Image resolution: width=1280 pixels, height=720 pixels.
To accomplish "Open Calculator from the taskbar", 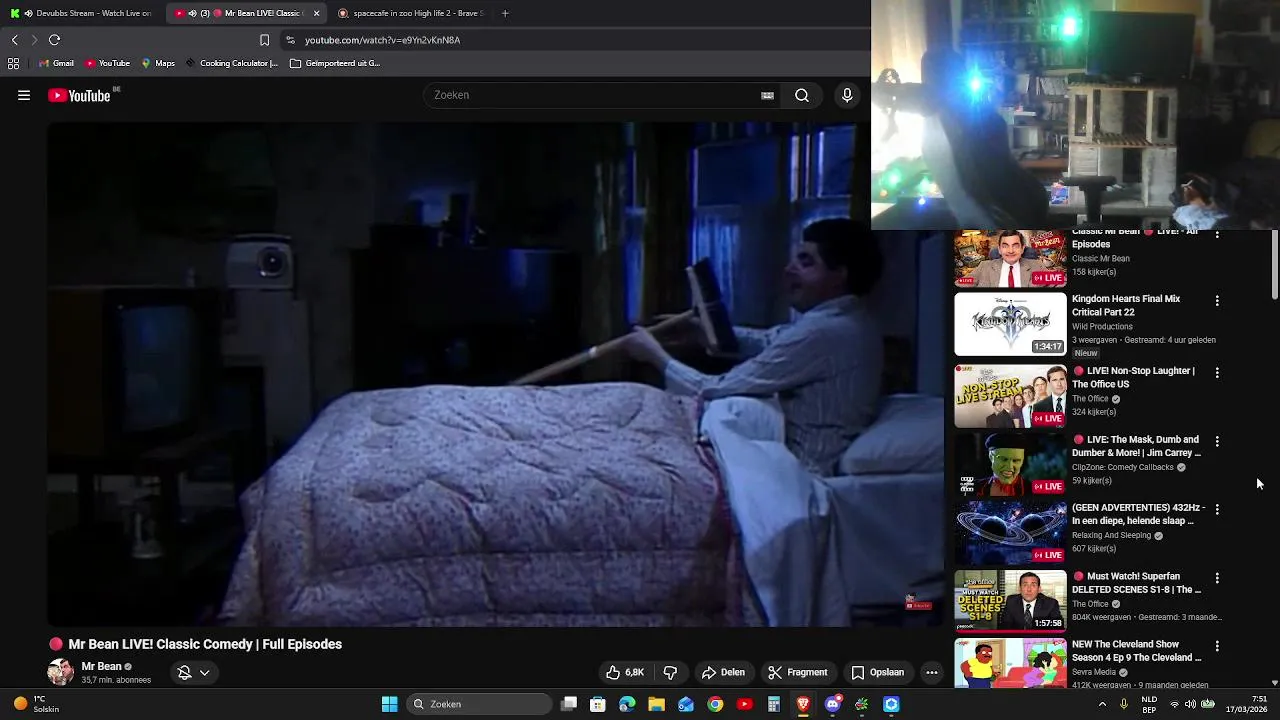I will tap(774, 704).
